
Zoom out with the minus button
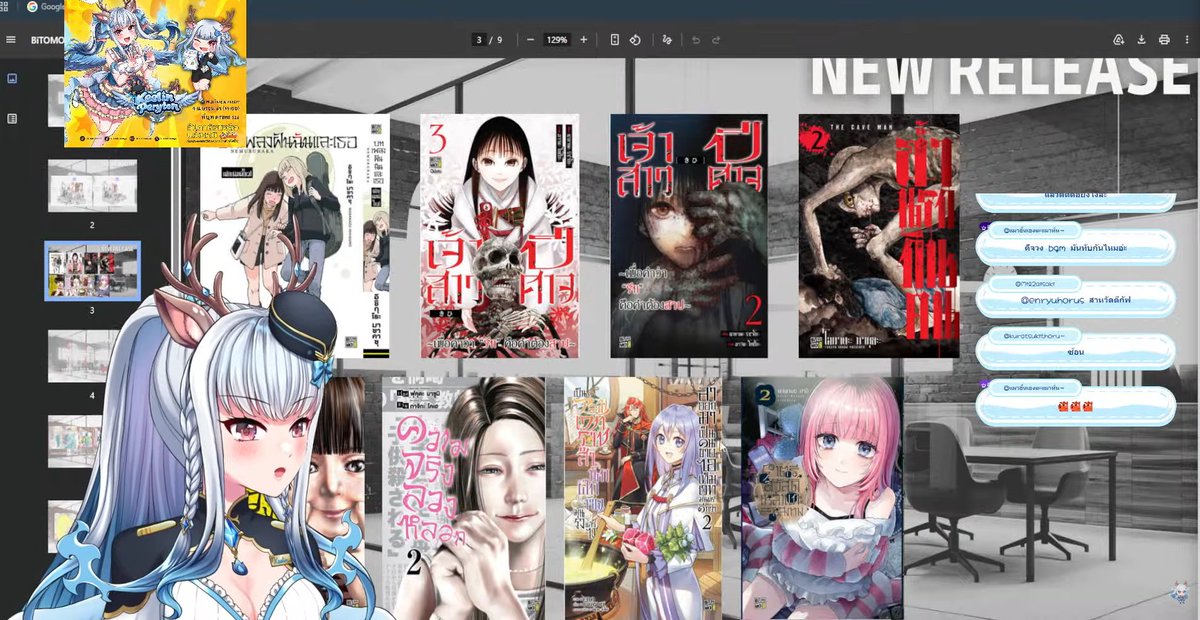coord(530,40)
